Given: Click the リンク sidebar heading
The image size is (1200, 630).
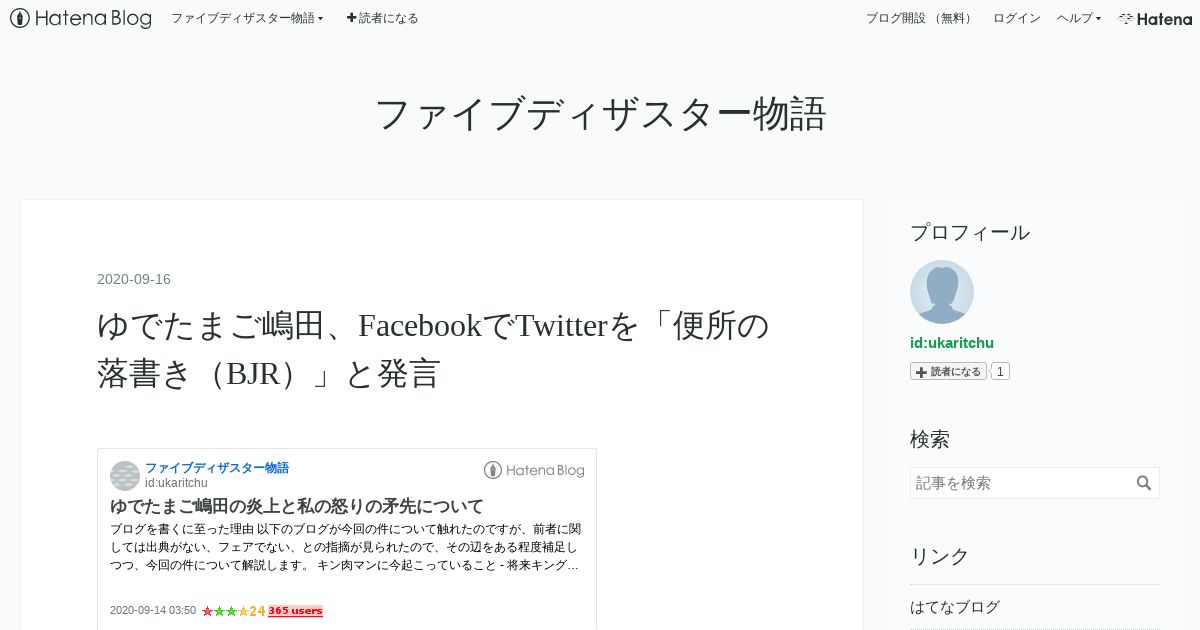Looking at the screenshot, I should 940,556.
